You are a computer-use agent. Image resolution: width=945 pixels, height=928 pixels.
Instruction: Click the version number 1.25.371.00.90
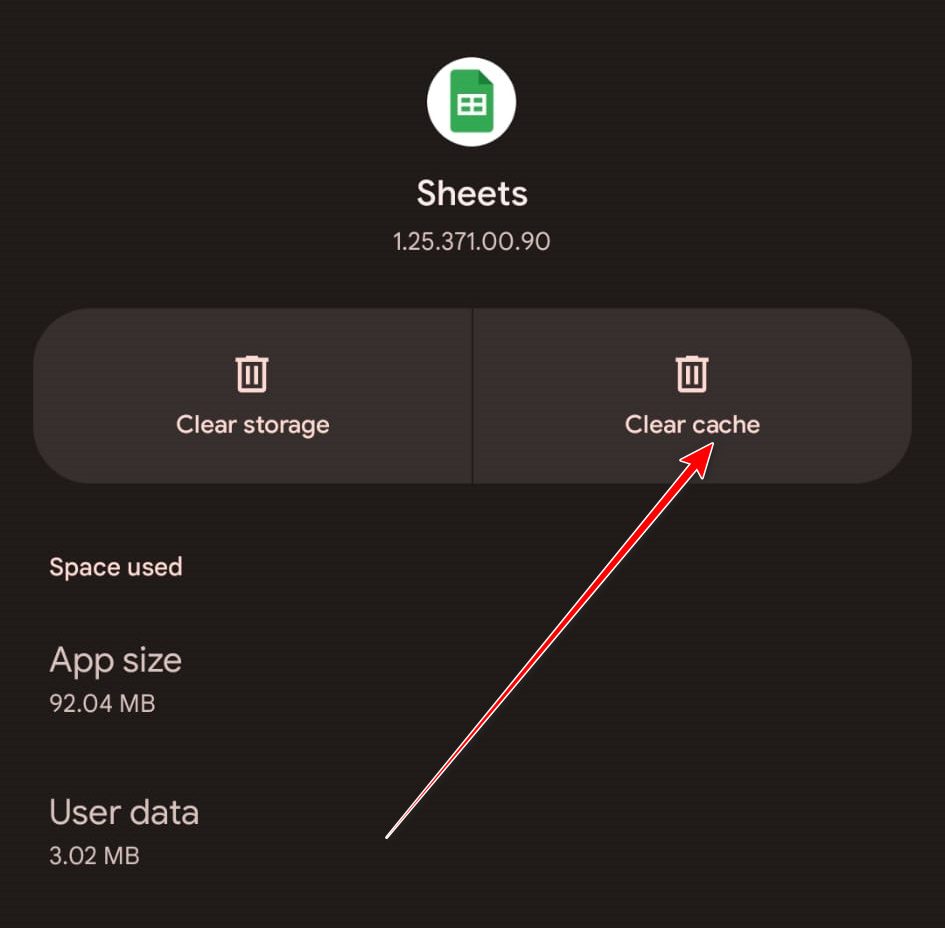pos(472,241)
